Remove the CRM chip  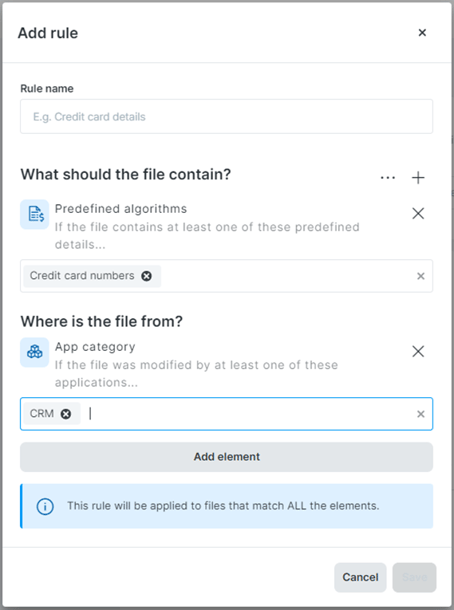pos(66,414)
